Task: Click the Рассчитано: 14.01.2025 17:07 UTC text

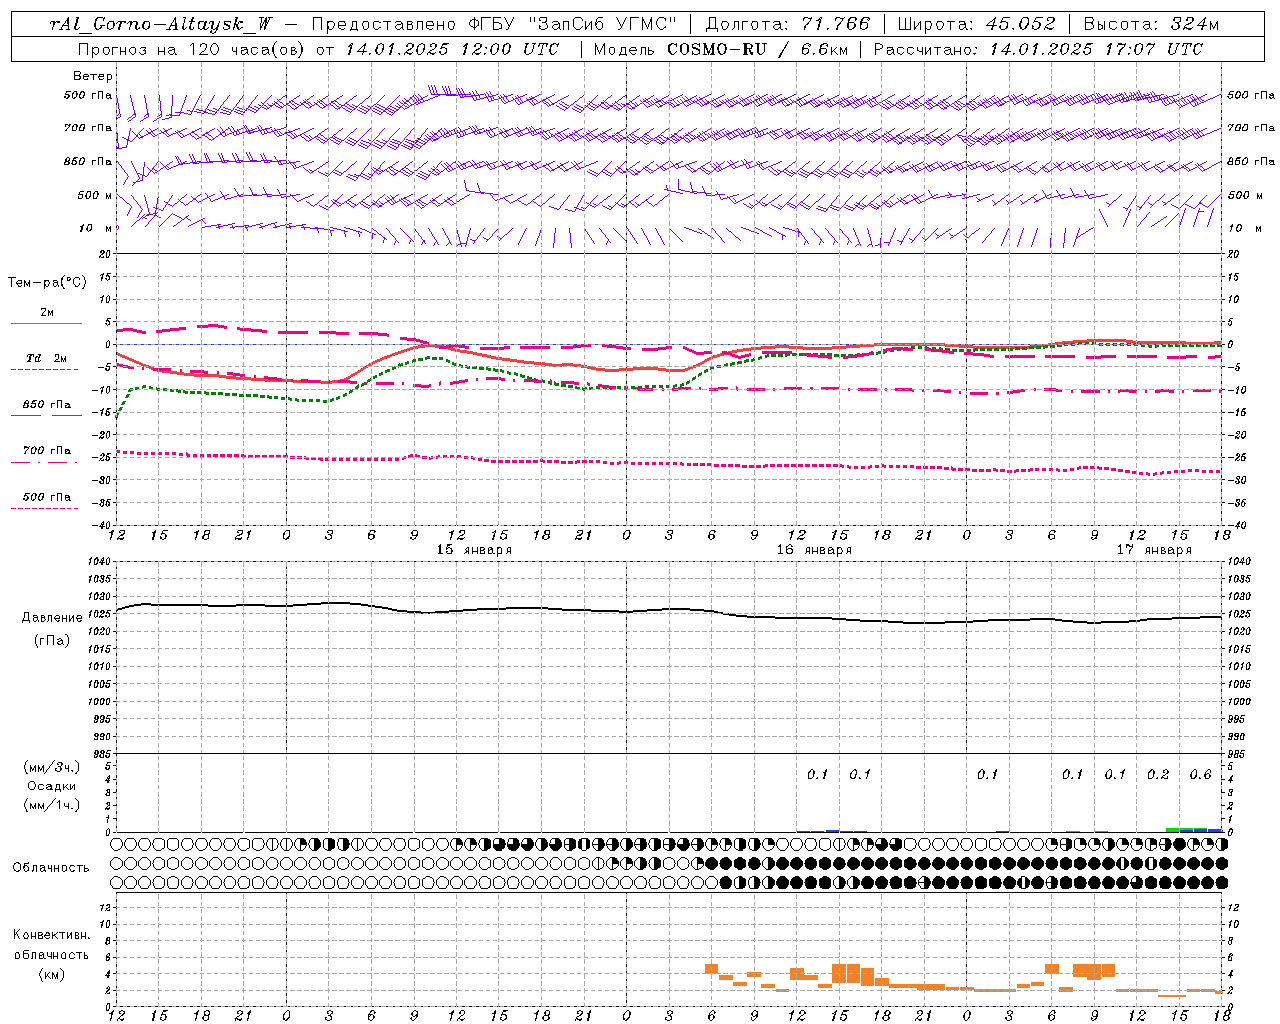Action: pyautogui.click(x=1039, y=49)
